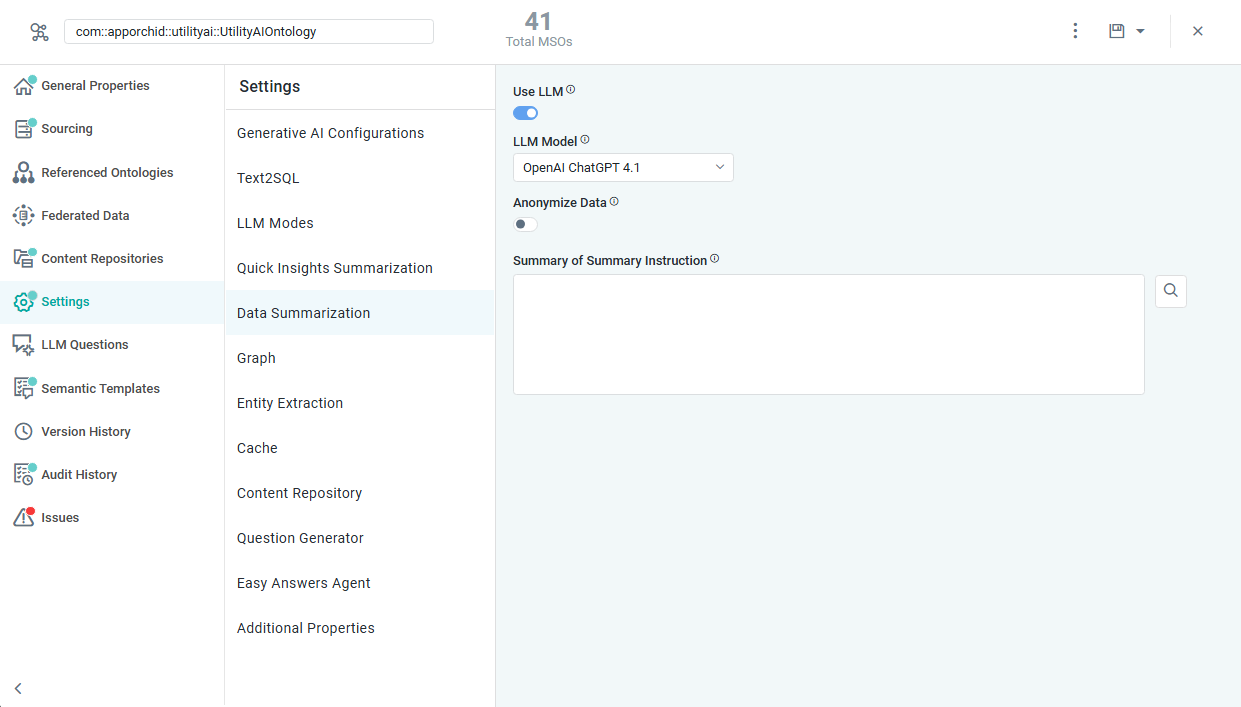Click the Version History clock icon
This screenshot has height=707, width=1241.
[24, 432]
